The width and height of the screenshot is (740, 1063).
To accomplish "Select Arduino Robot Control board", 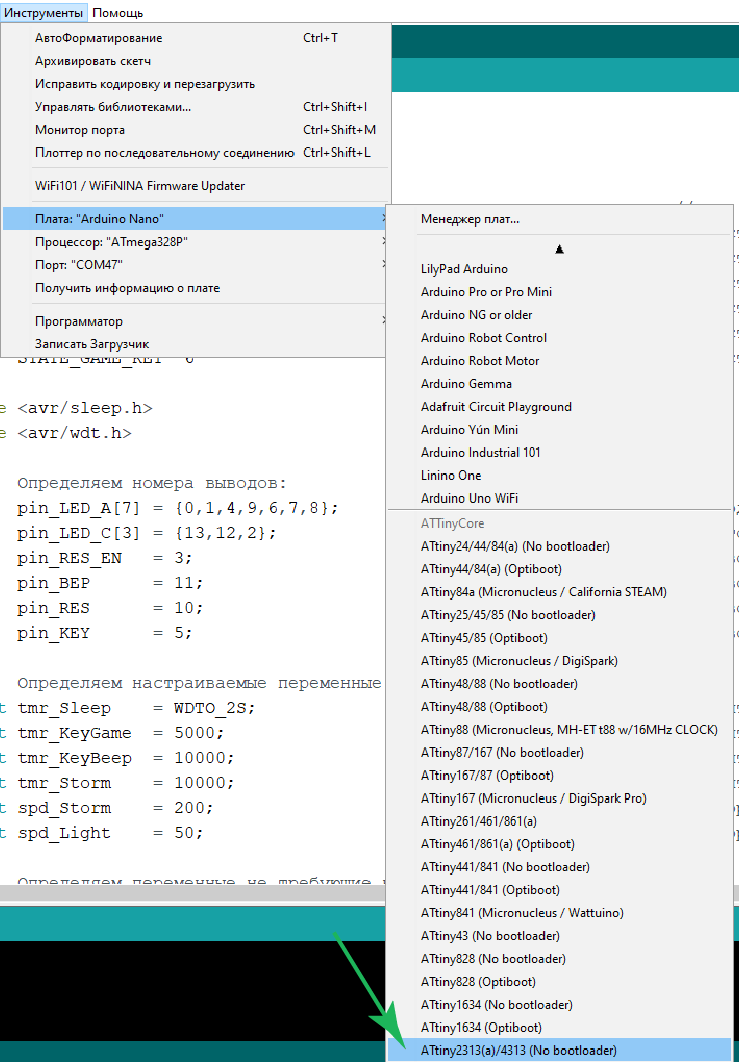I will [560, 338].
